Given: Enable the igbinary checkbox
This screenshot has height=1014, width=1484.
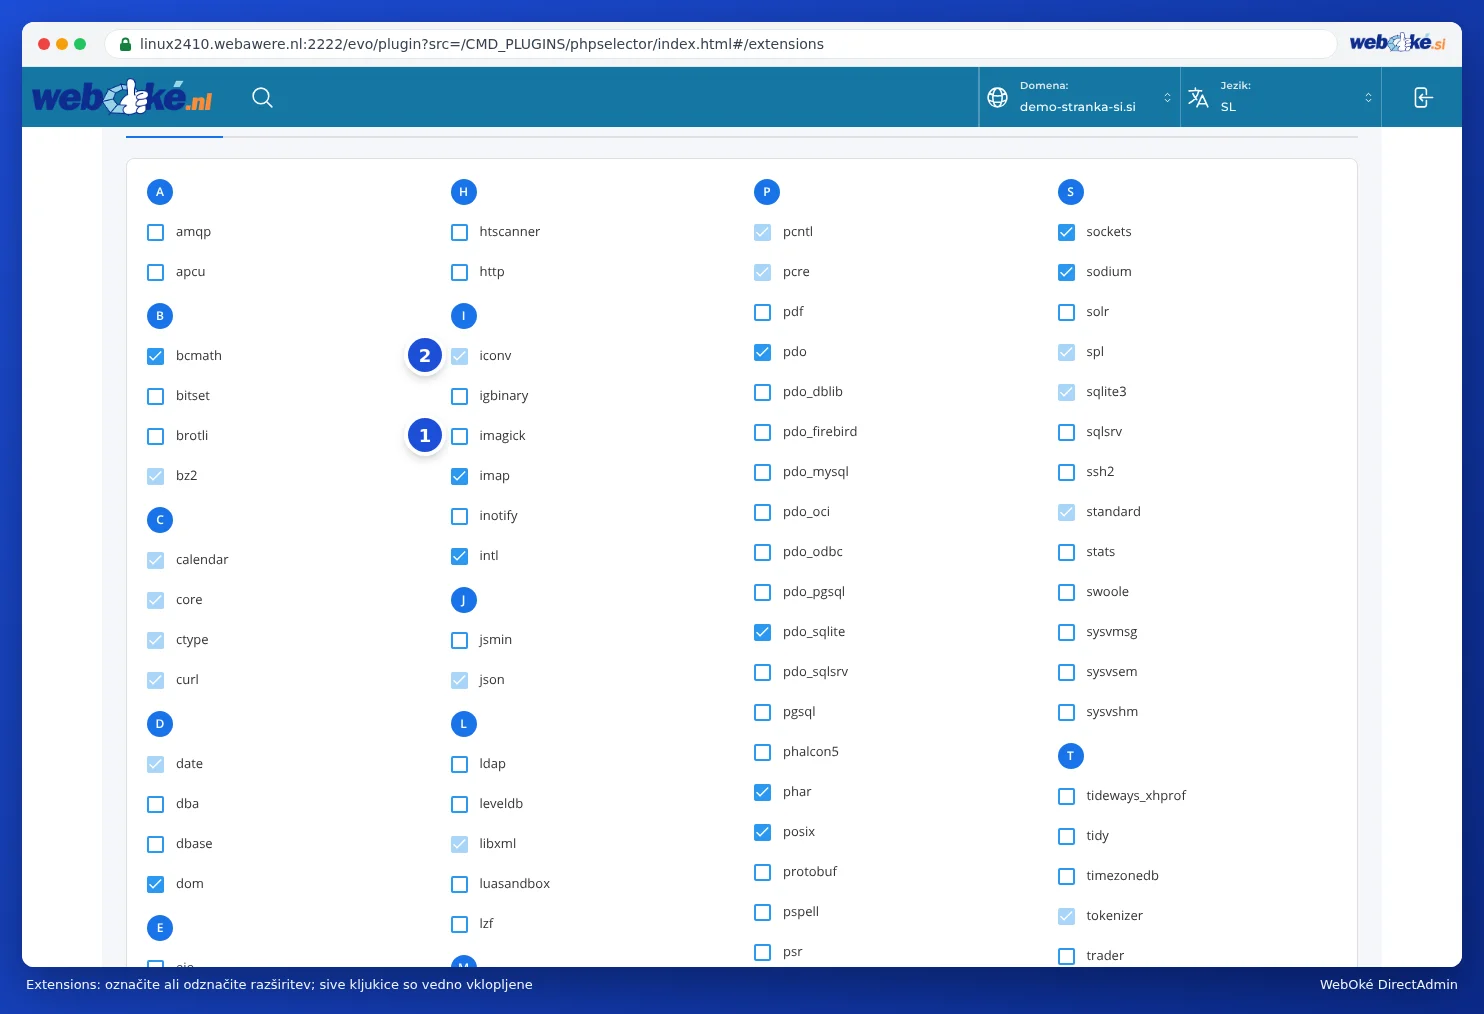Looking at the screenshot, I should [459, 396].
